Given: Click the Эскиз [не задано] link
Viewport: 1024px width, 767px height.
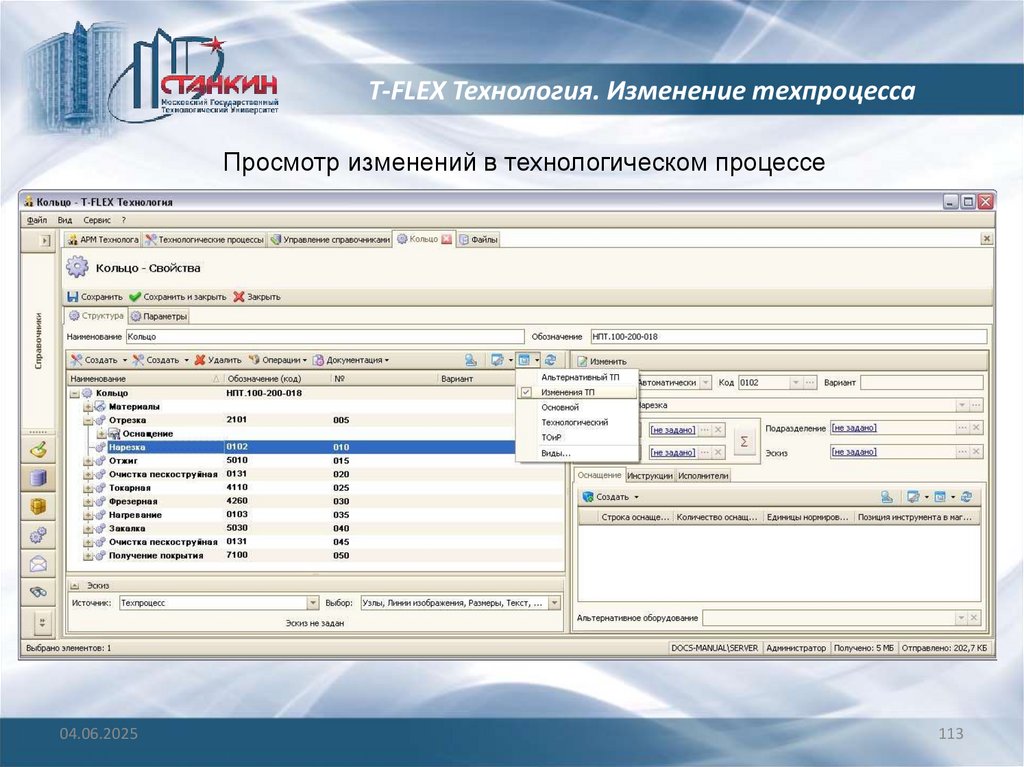Looking at the screenshot, I should tap(854, 452).
